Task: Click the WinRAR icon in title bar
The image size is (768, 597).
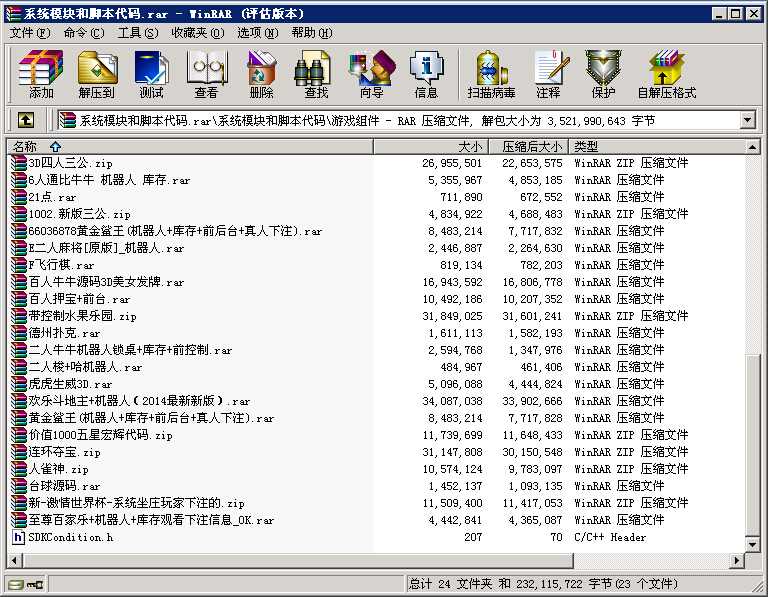Action: click(13, 13)
